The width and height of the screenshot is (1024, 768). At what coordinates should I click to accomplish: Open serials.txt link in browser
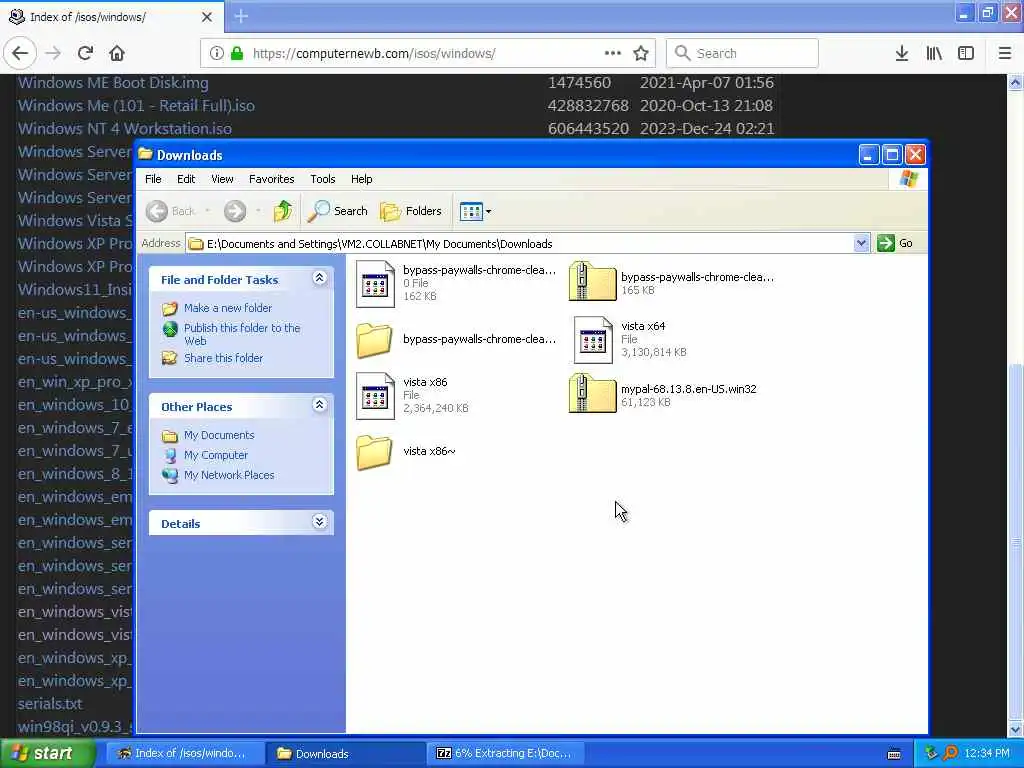(50, 704)
